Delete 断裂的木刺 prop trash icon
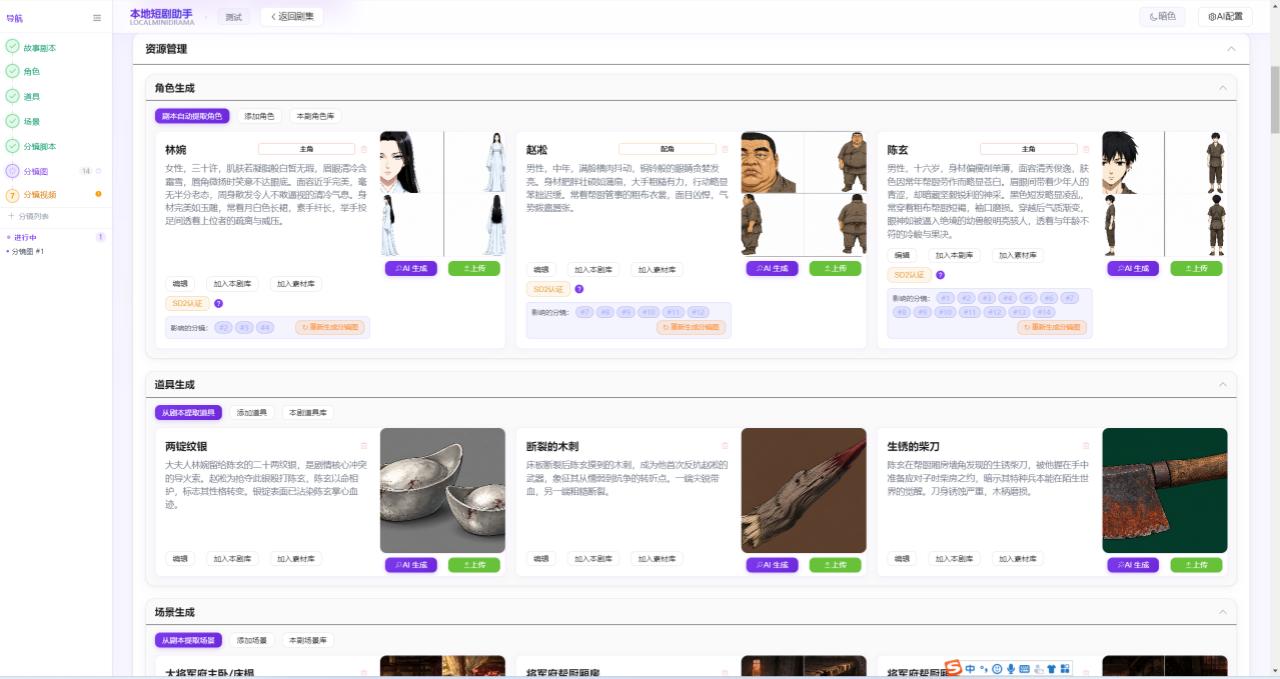Viewport: 1280px width, 679px height. (x=725, y=445)
